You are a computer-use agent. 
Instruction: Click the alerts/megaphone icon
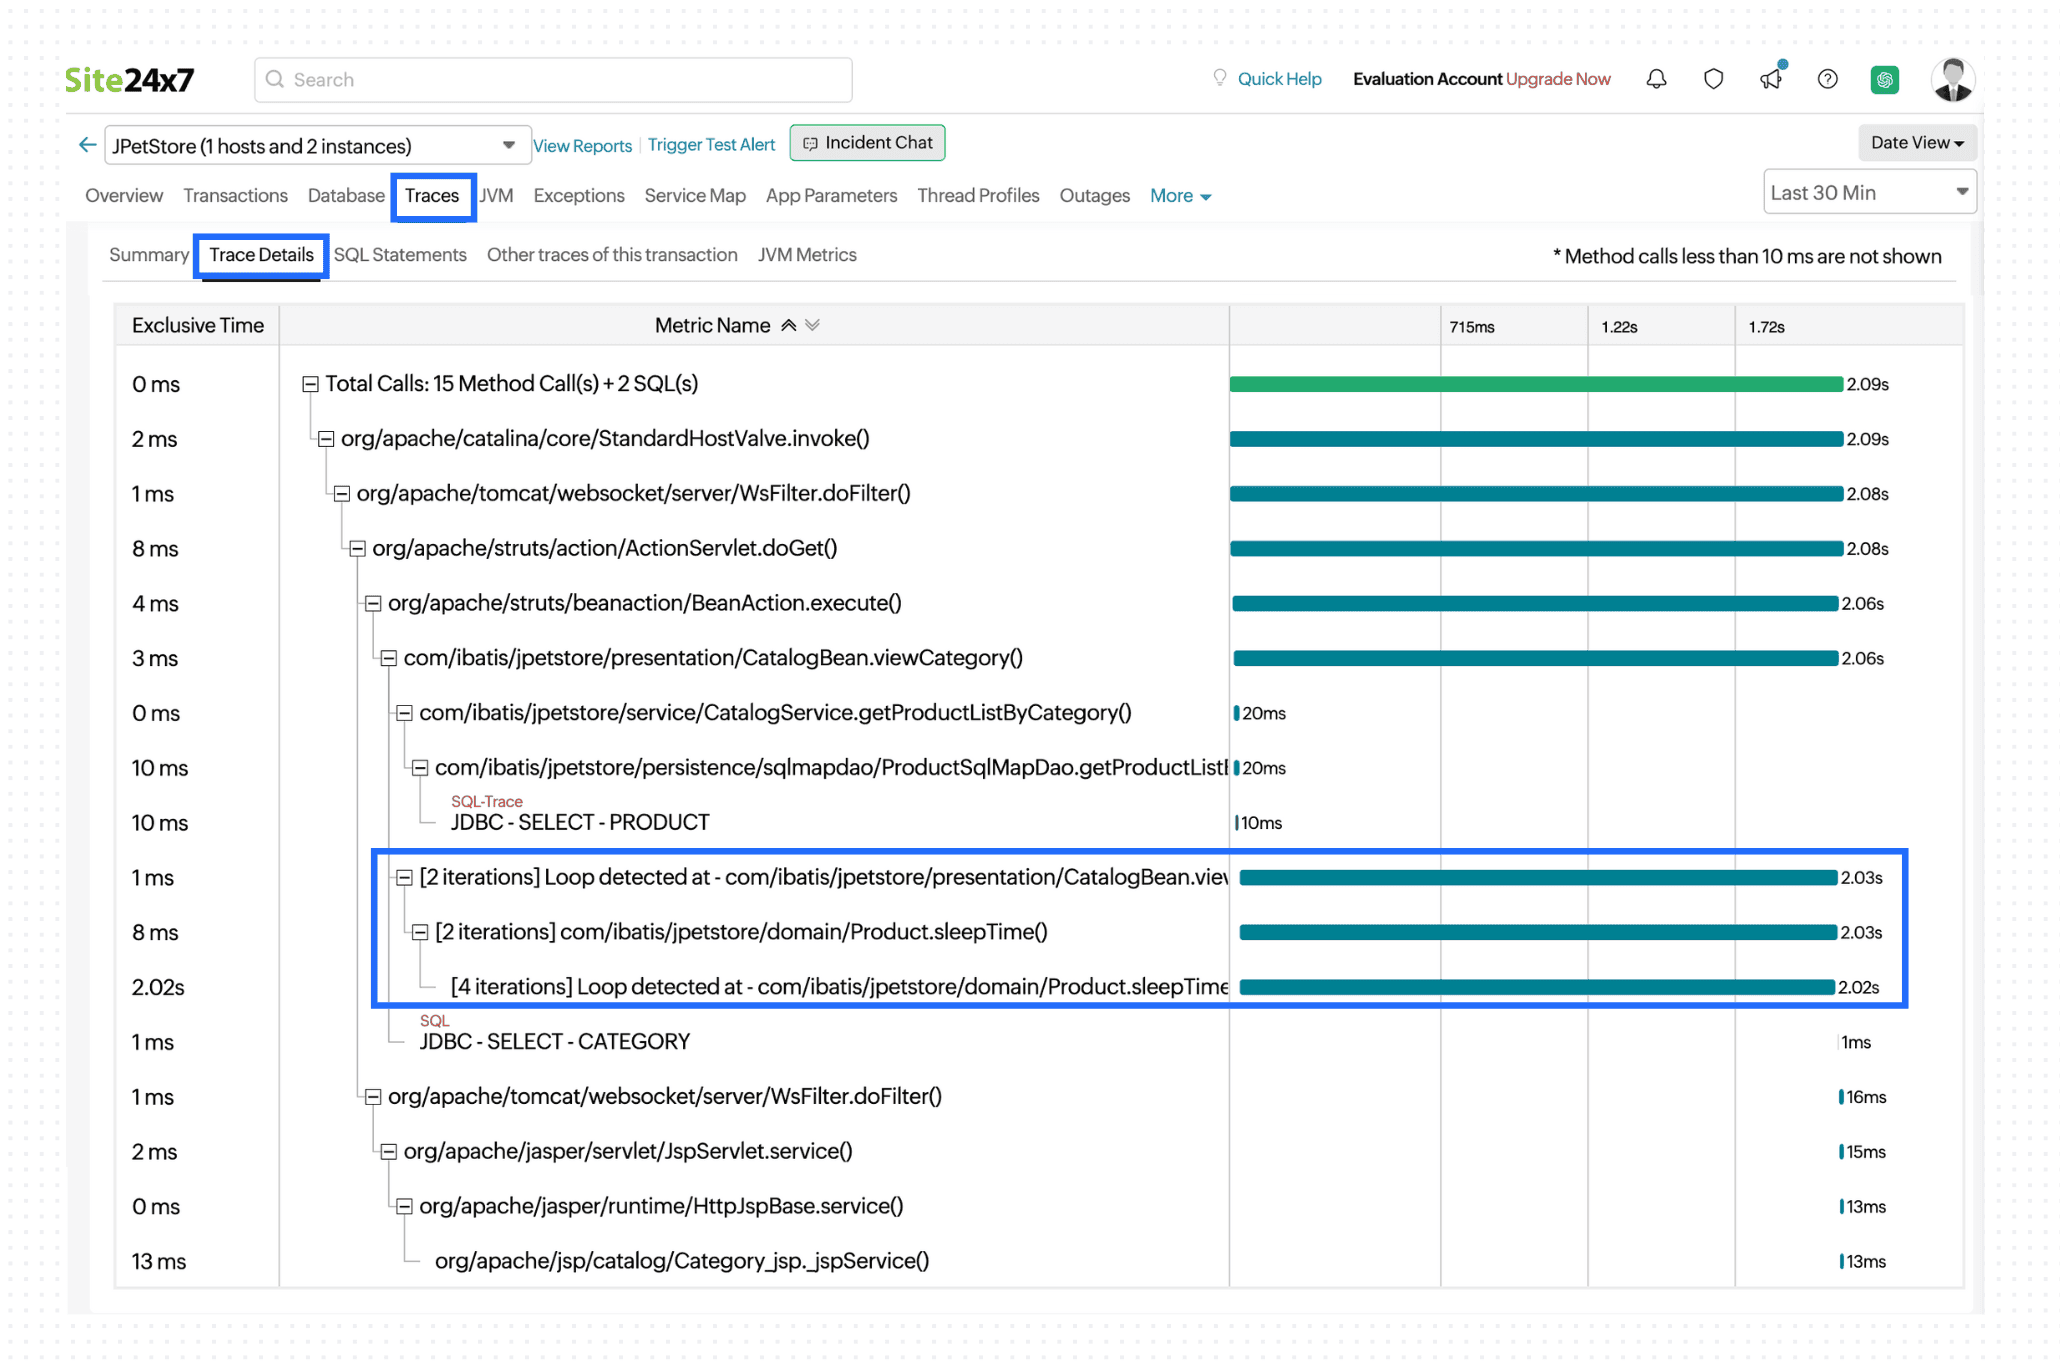click(1769, 78)
